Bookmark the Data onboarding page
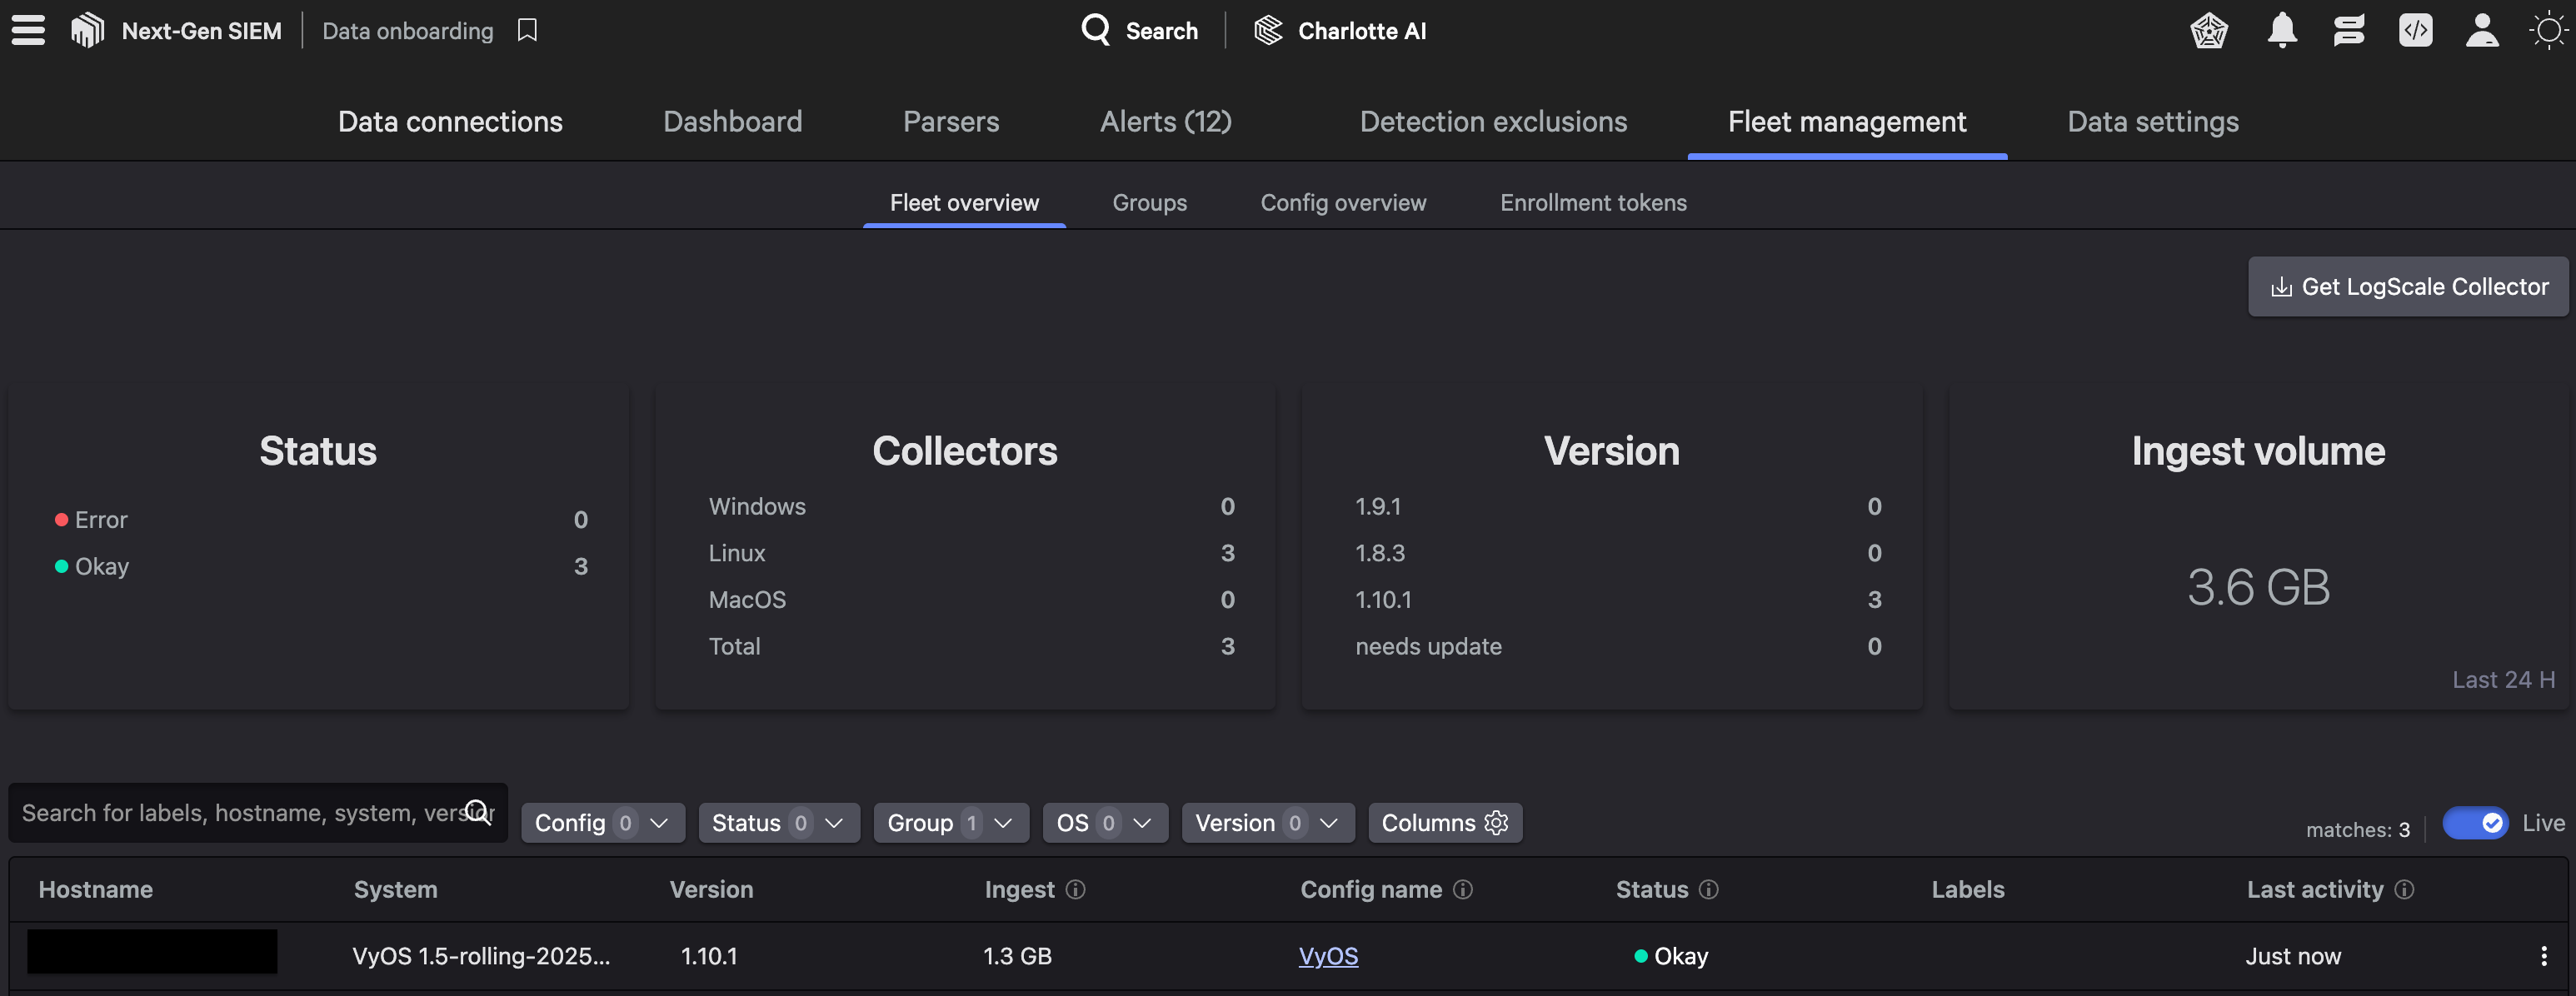 click(527, 30)
